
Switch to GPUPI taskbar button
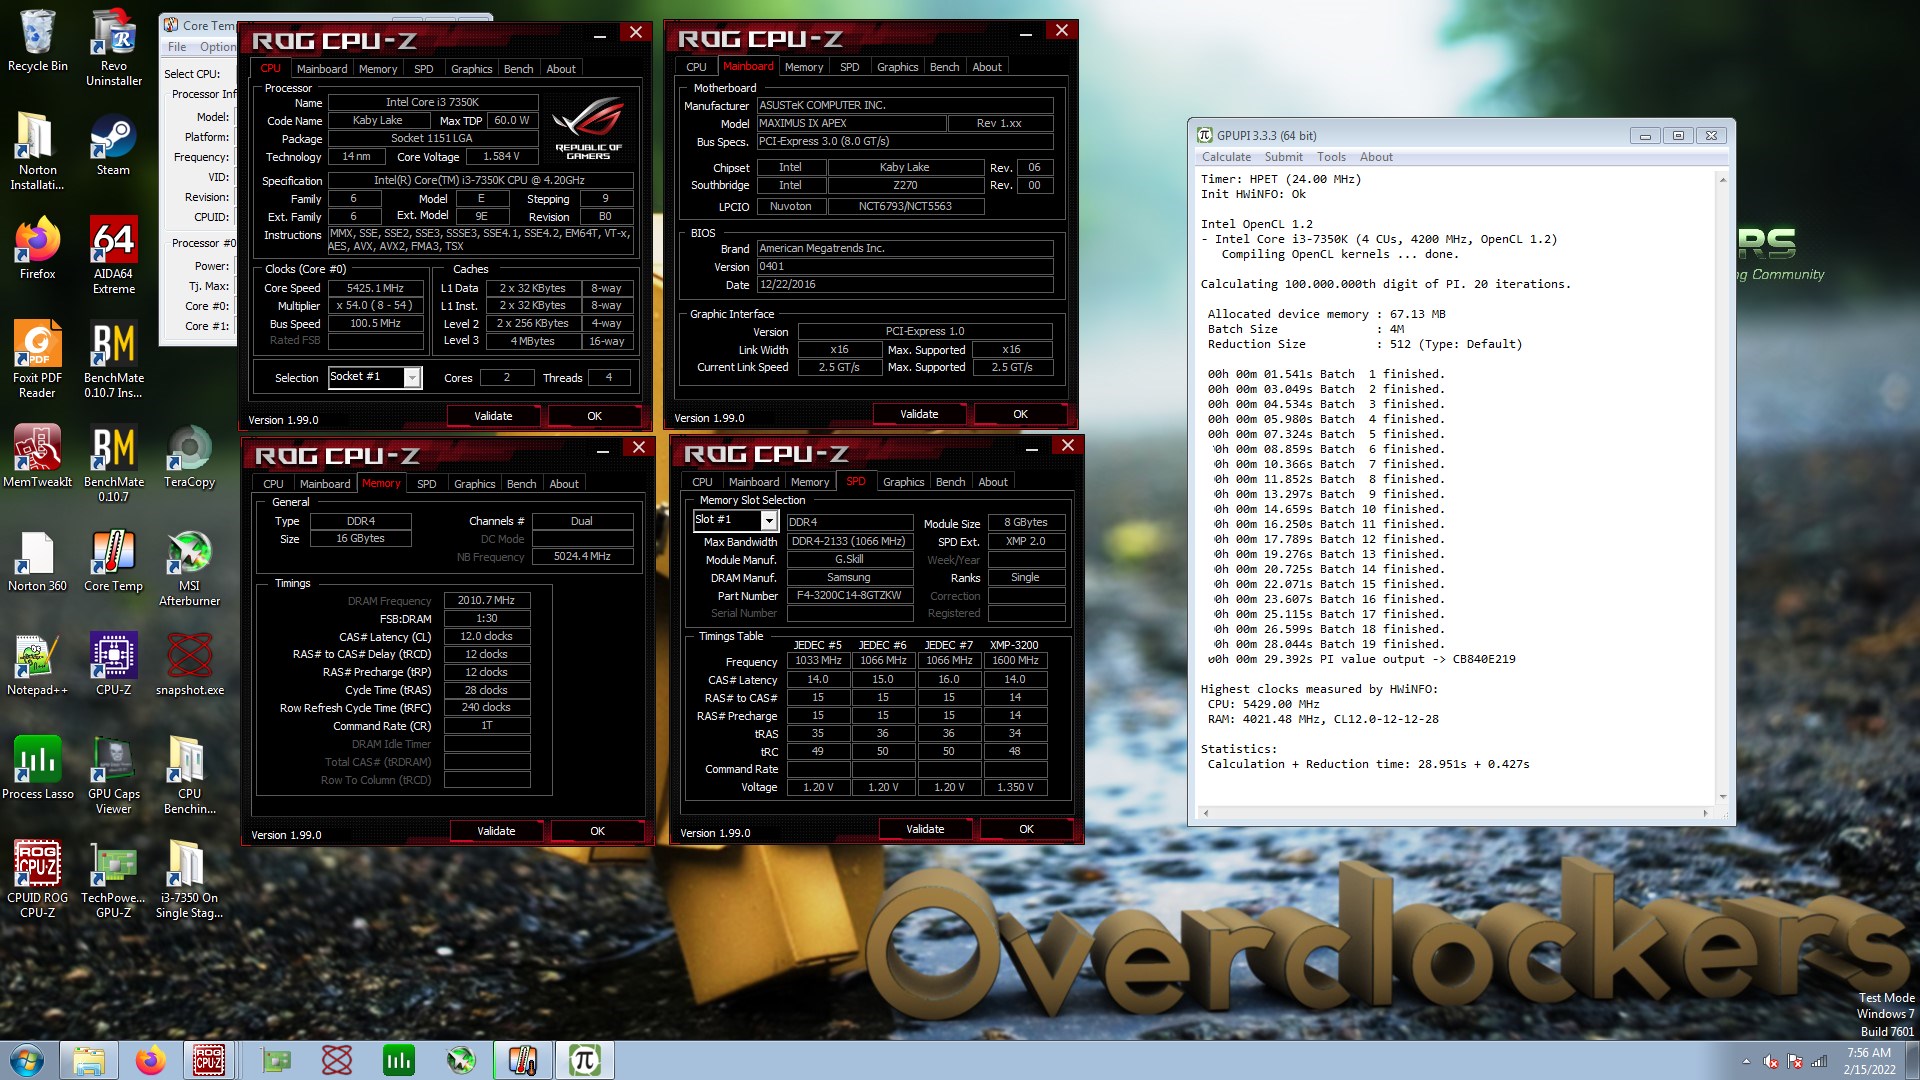[x=584, y=1060]
